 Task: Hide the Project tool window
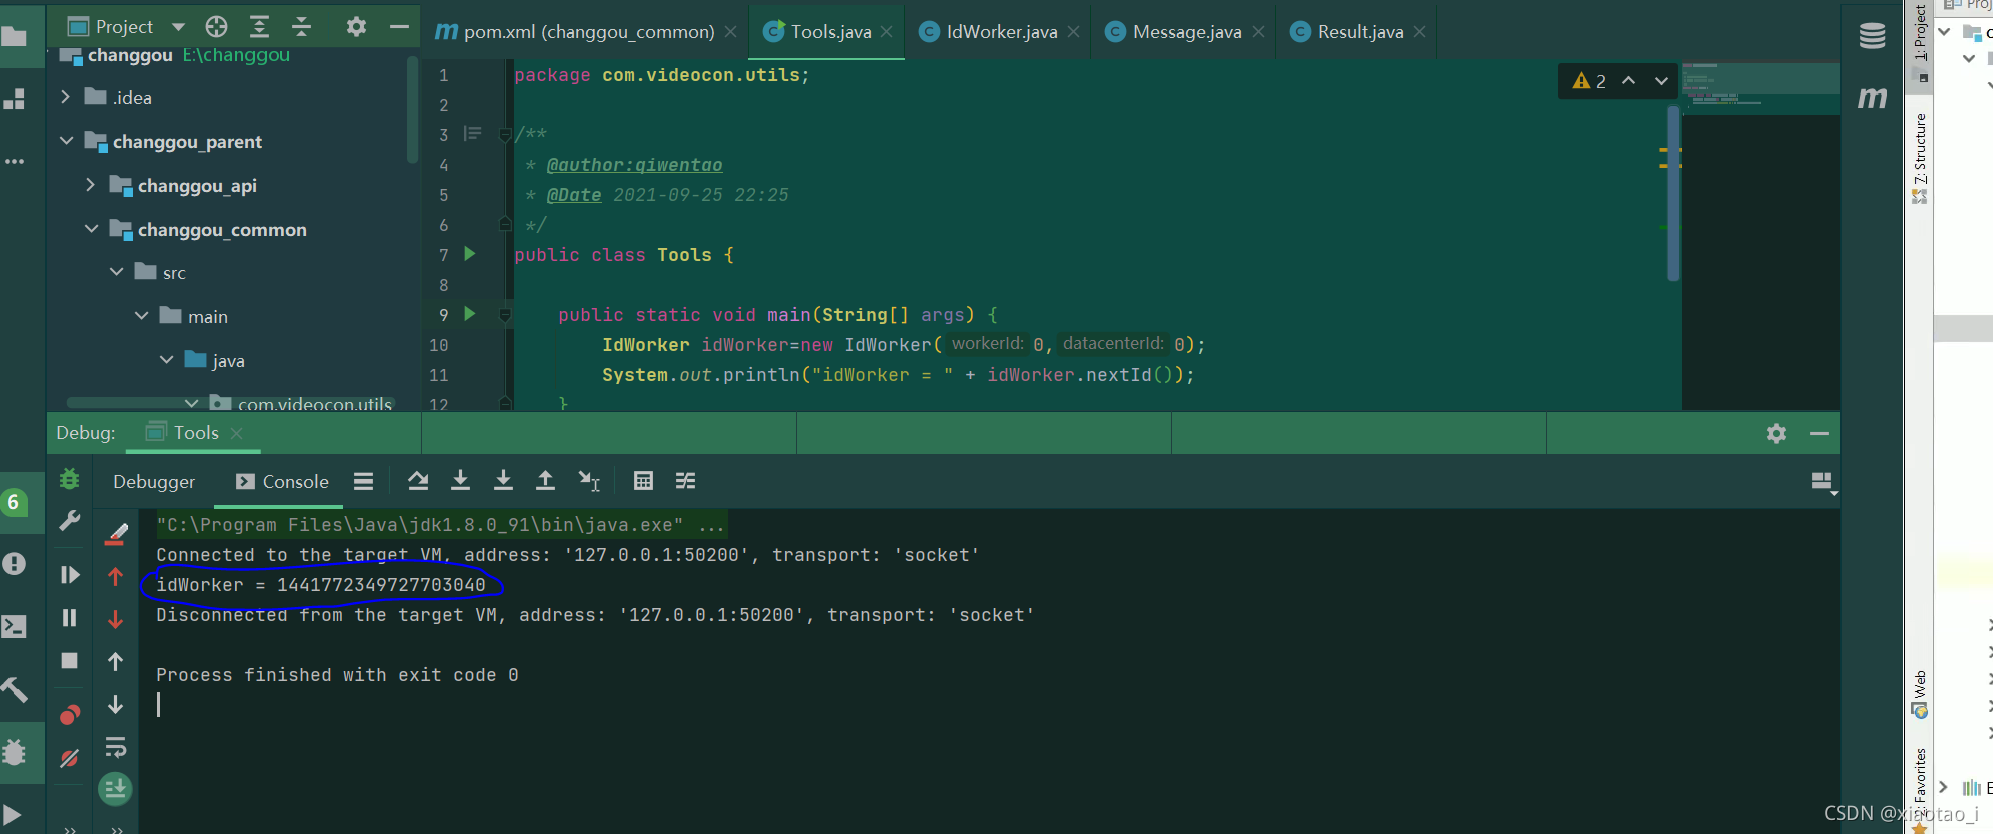click(399, 27)
